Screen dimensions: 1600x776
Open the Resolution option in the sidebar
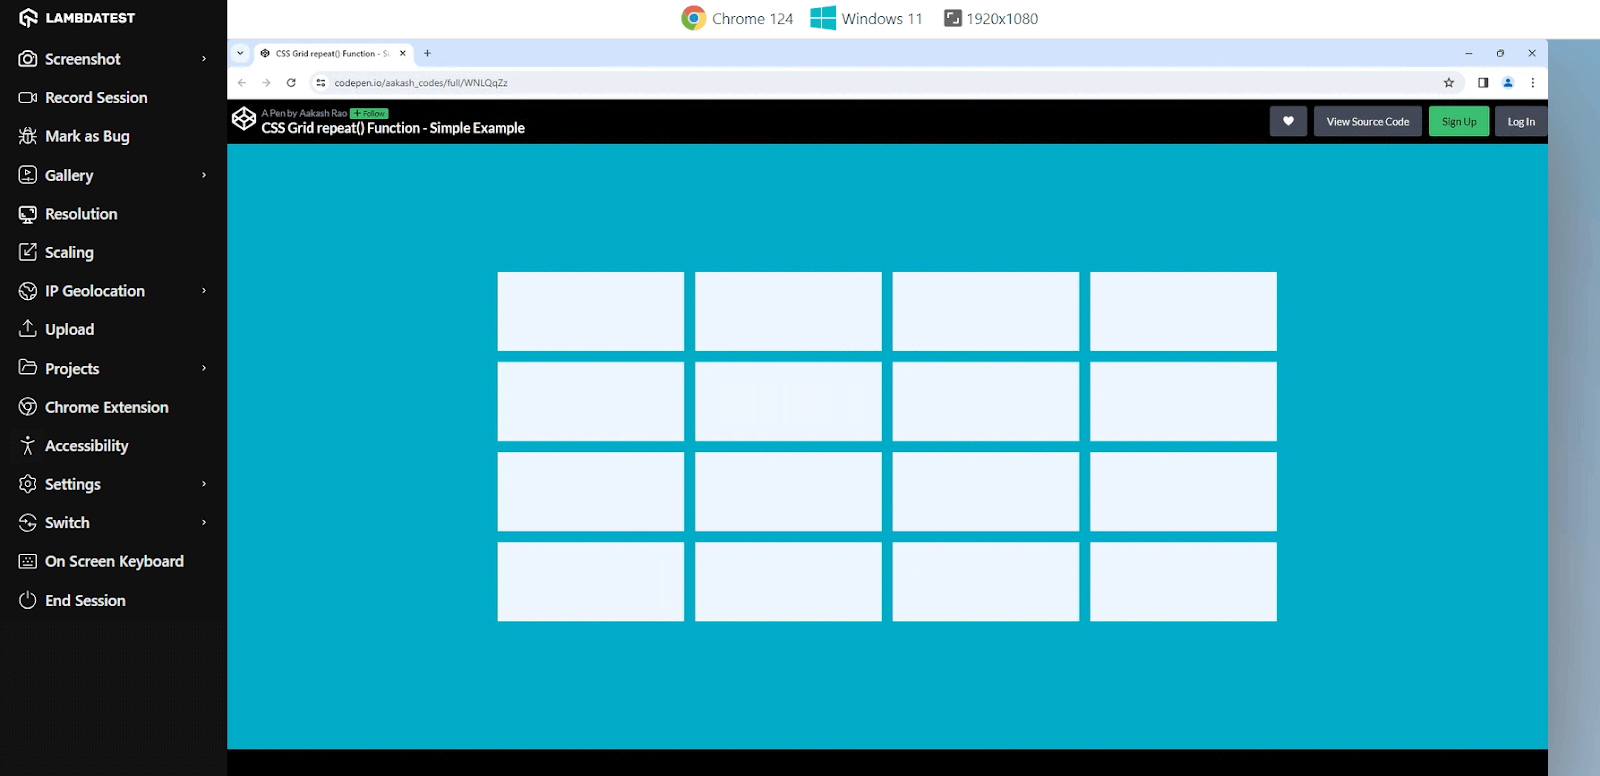(68, 214)
